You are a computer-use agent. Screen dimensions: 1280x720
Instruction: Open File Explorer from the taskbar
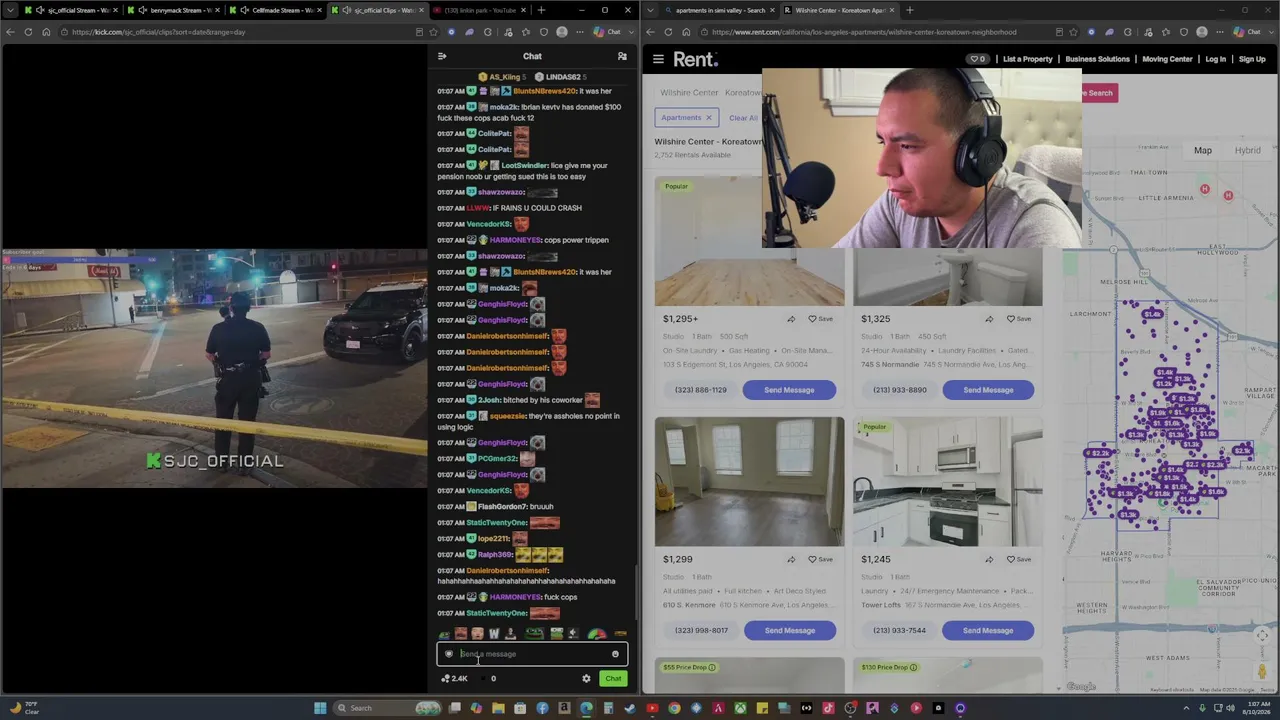pos(498,708)
